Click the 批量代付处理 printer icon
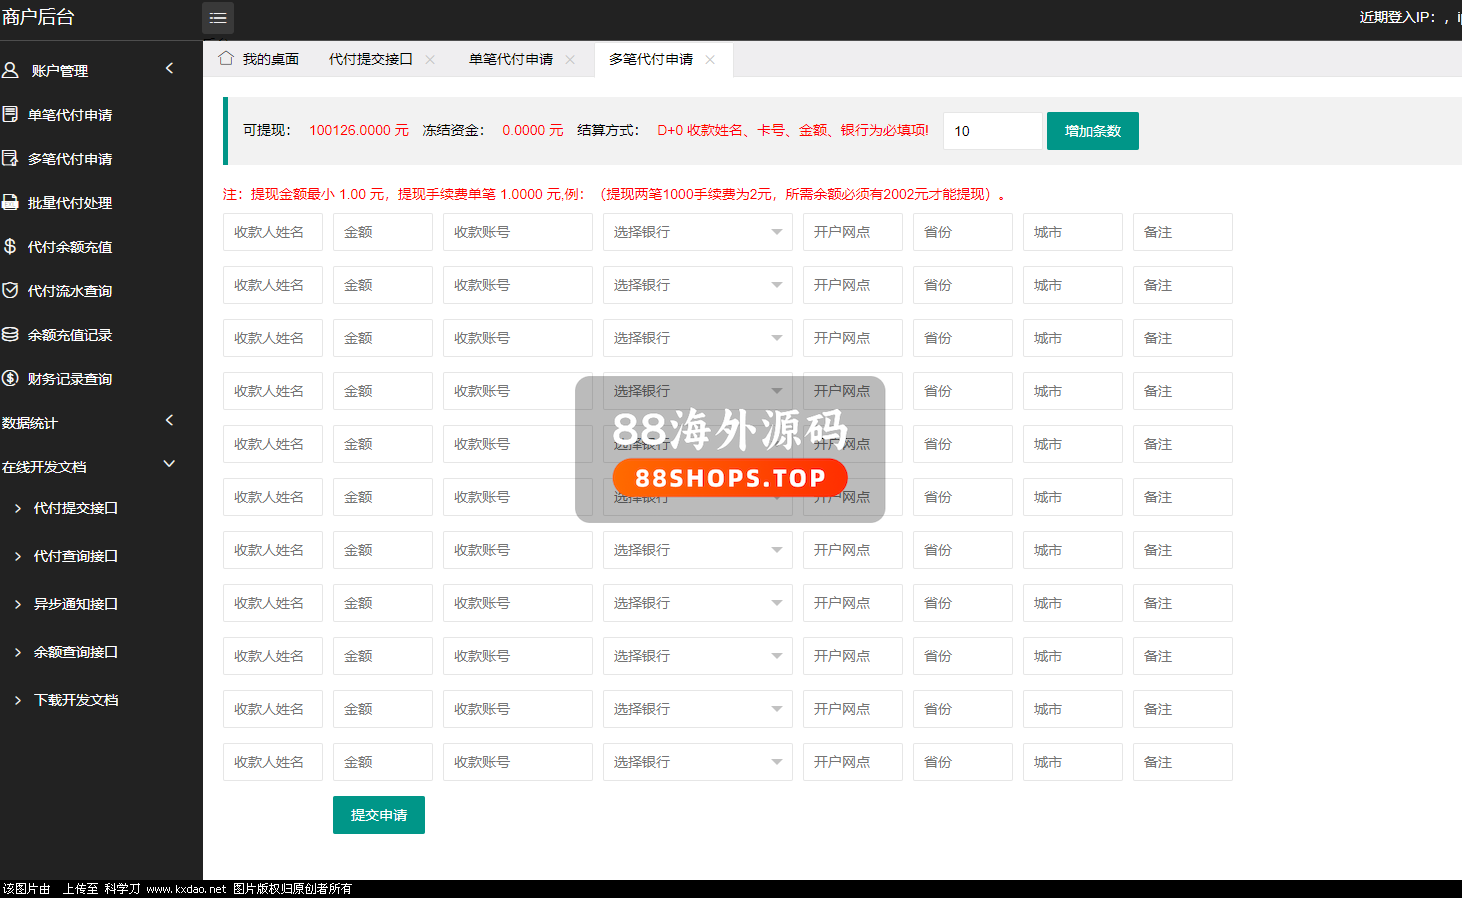The image size is (1462, 898). point(11,202)
